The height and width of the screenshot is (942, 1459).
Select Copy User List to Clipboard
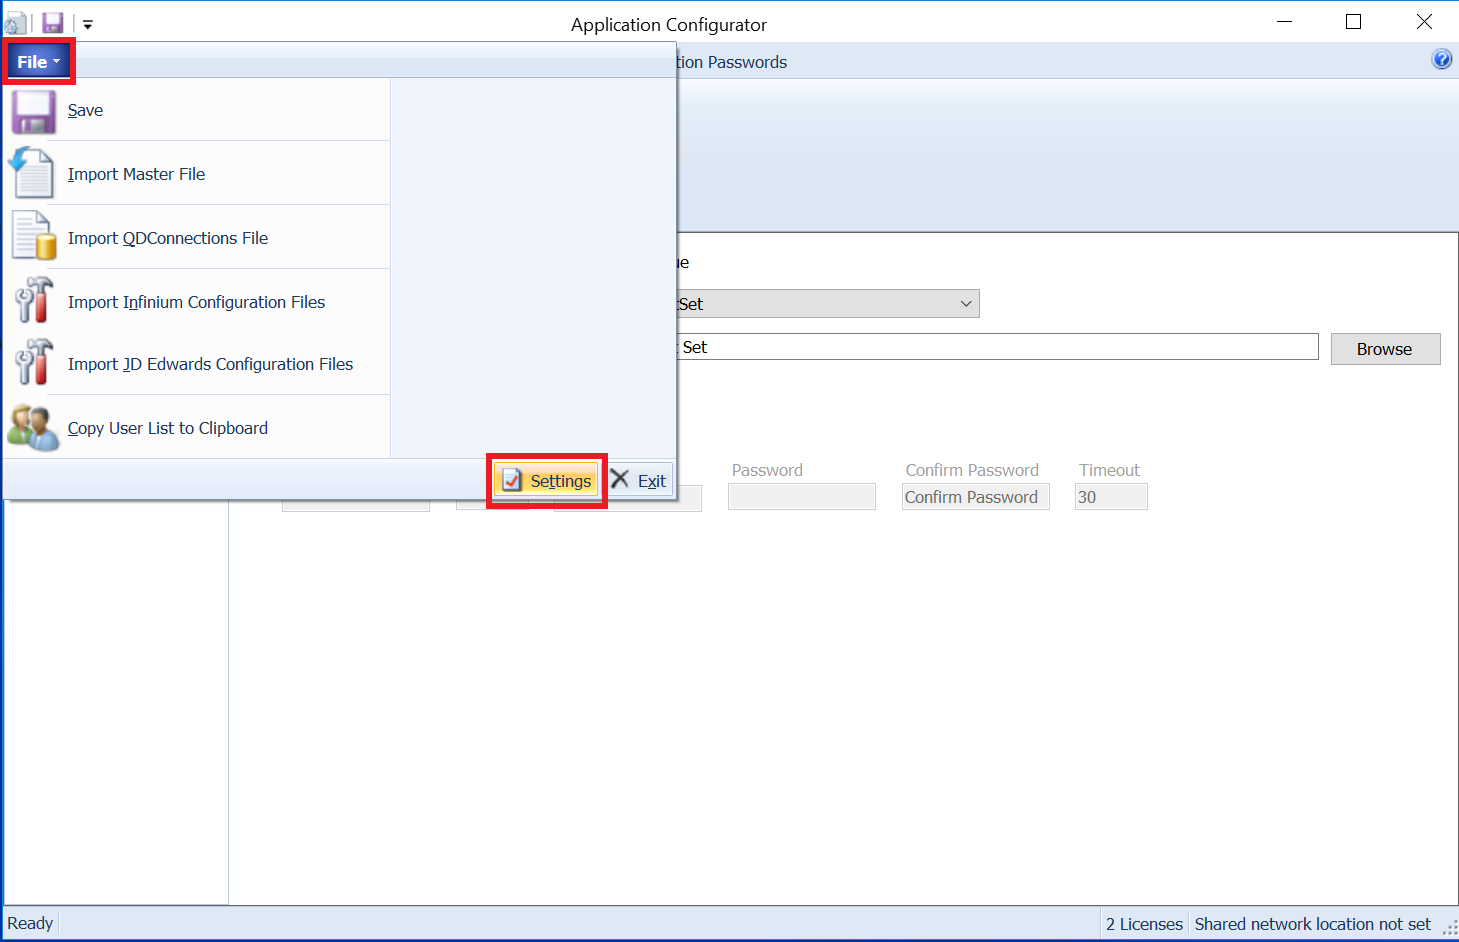click(x=197, y=428)
